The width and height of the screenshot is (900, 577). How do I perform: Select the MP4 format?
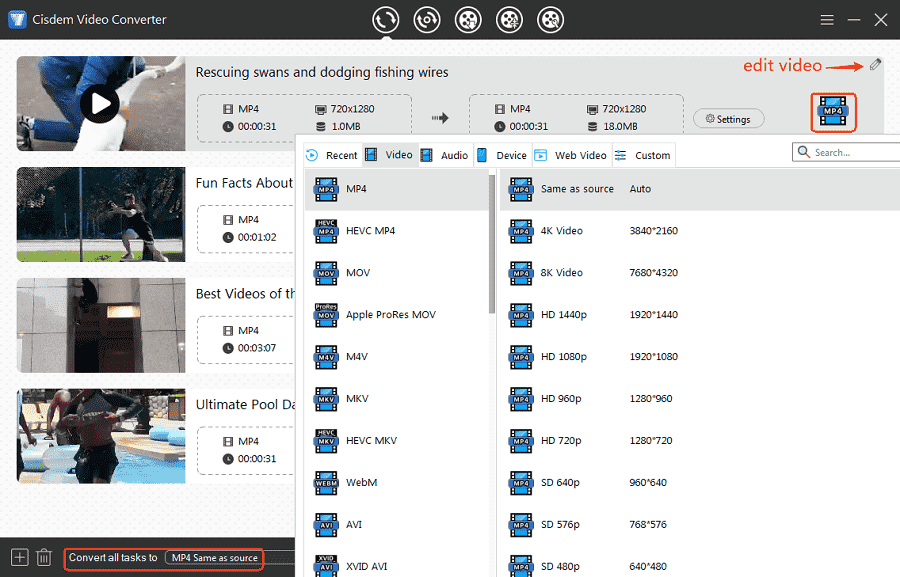click(397, 189)
